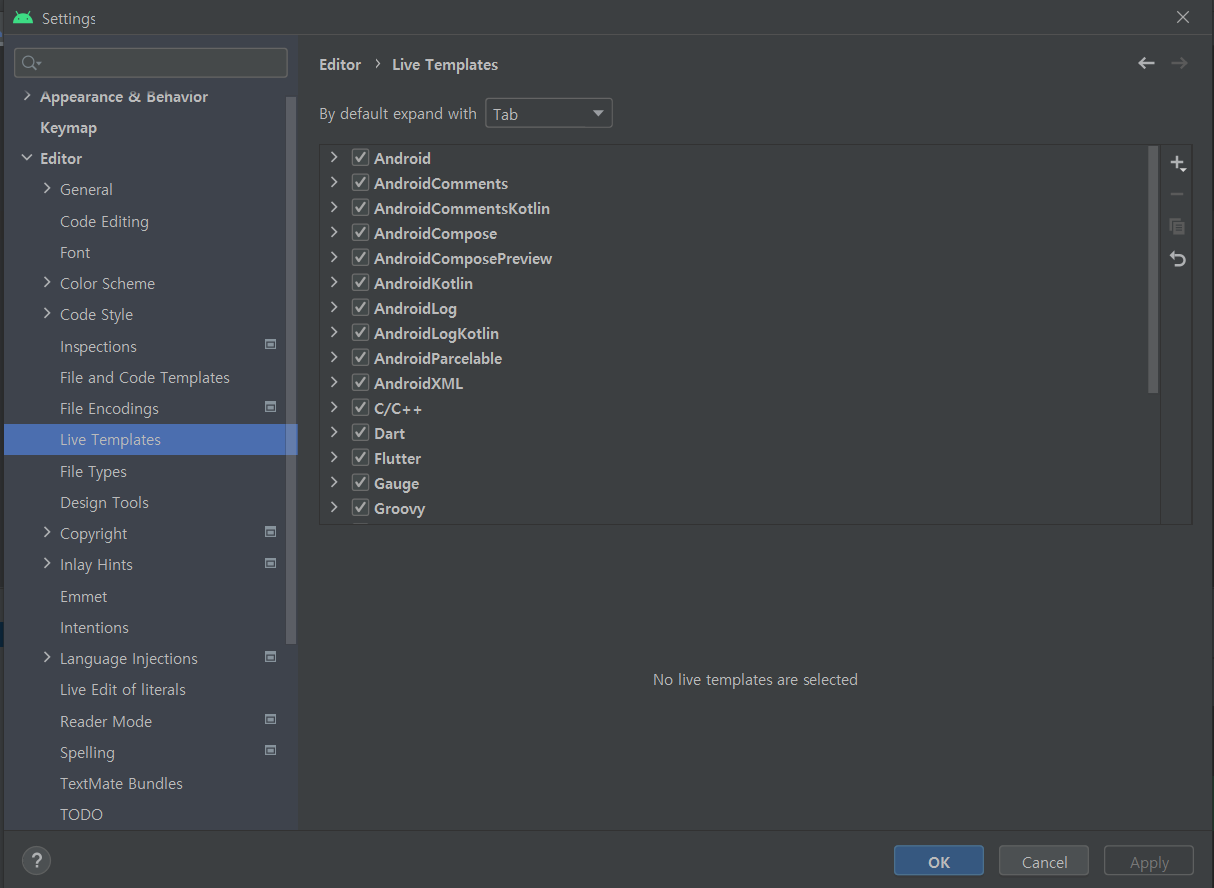Expand the AndroidParcelable group arrow

coord(334,358)
